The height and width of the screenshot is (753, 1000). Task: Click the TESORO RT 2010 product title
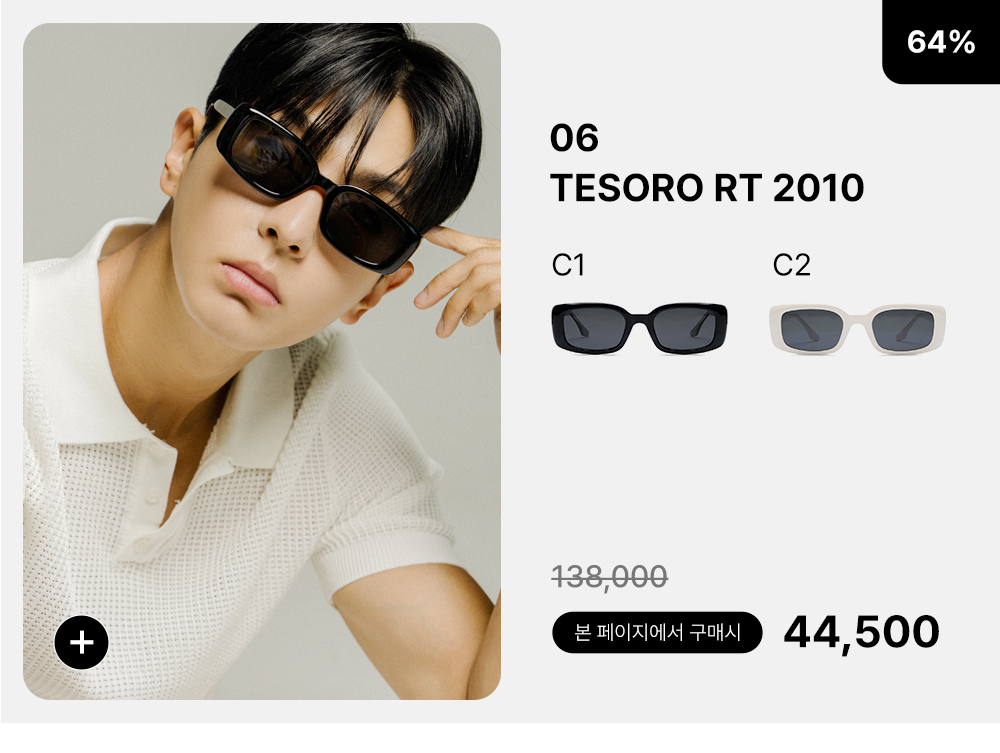[707, 187]
